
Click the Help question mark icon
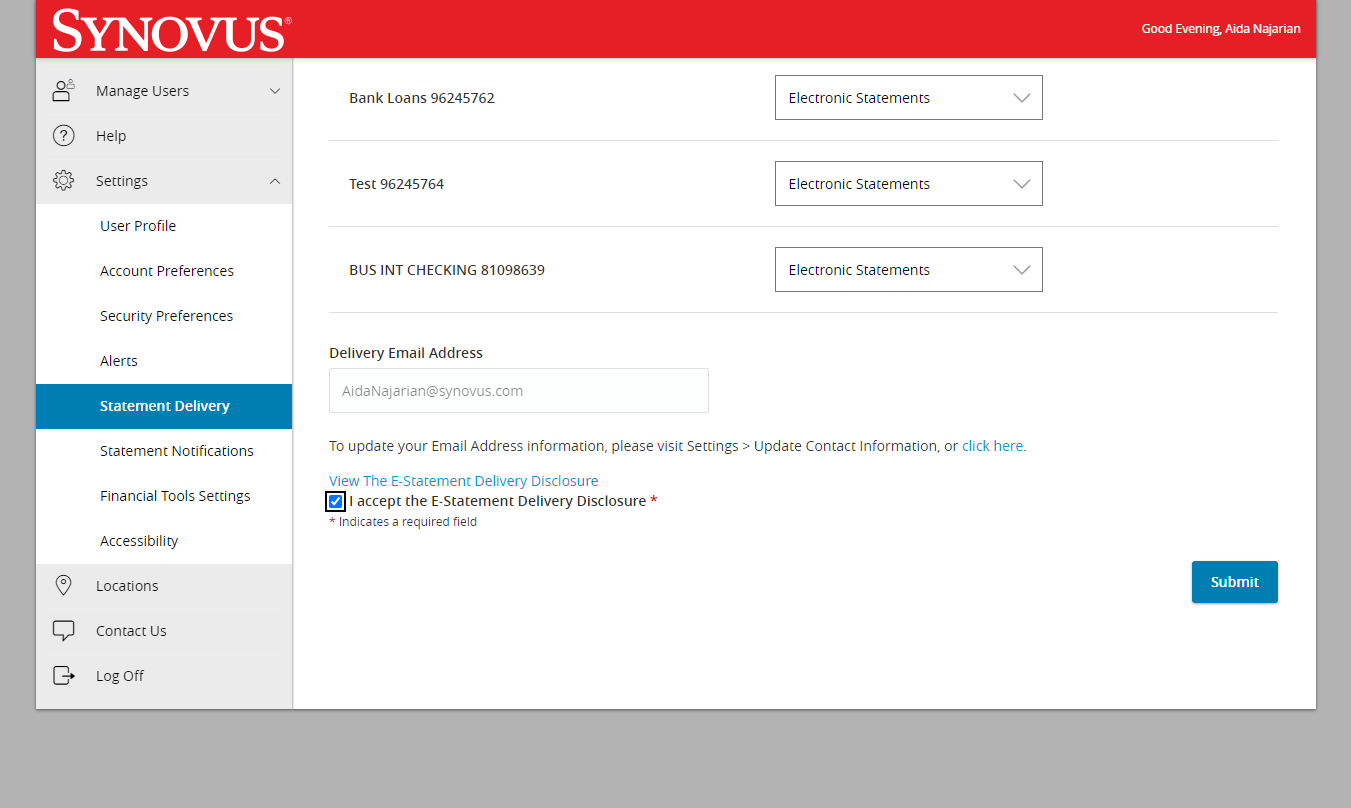click(x=64, y=136)
